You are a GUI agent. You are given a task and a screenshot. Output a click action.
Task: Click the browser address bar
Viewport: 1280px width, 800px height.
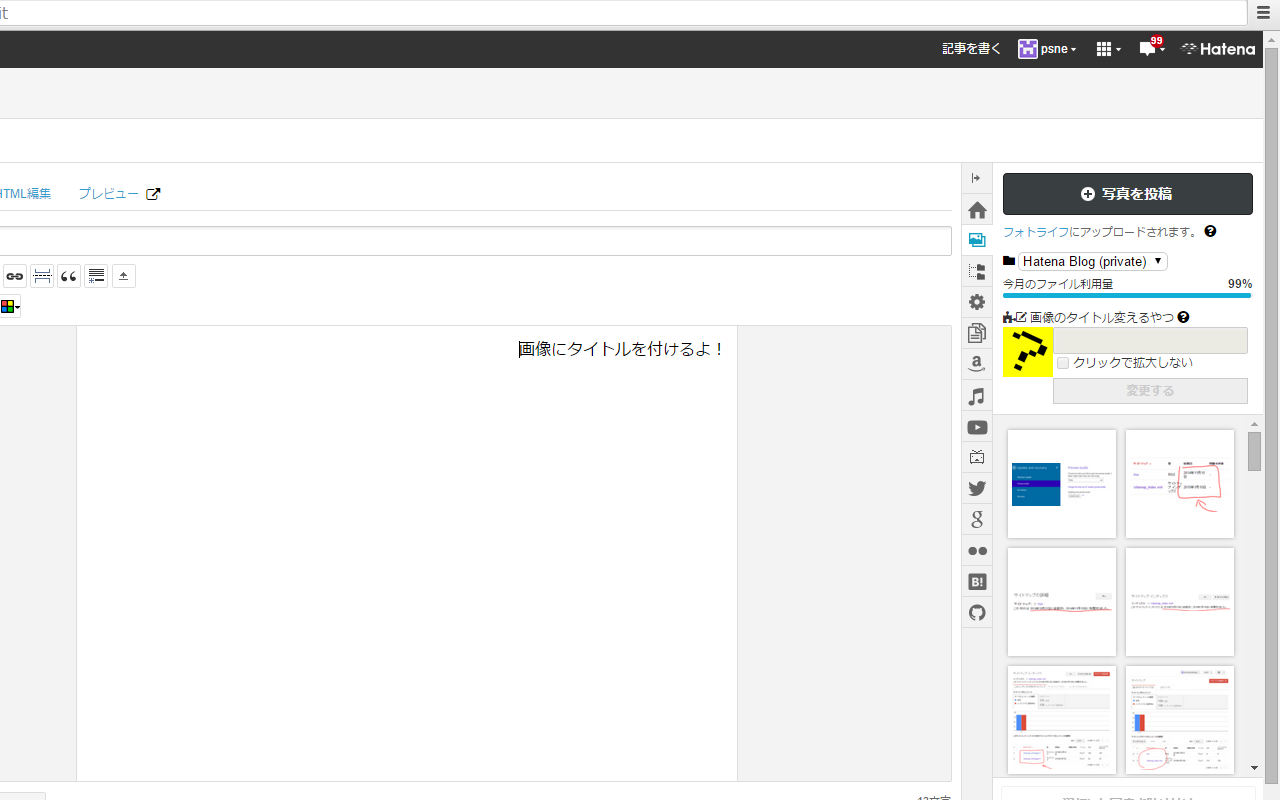click(624, 13)
